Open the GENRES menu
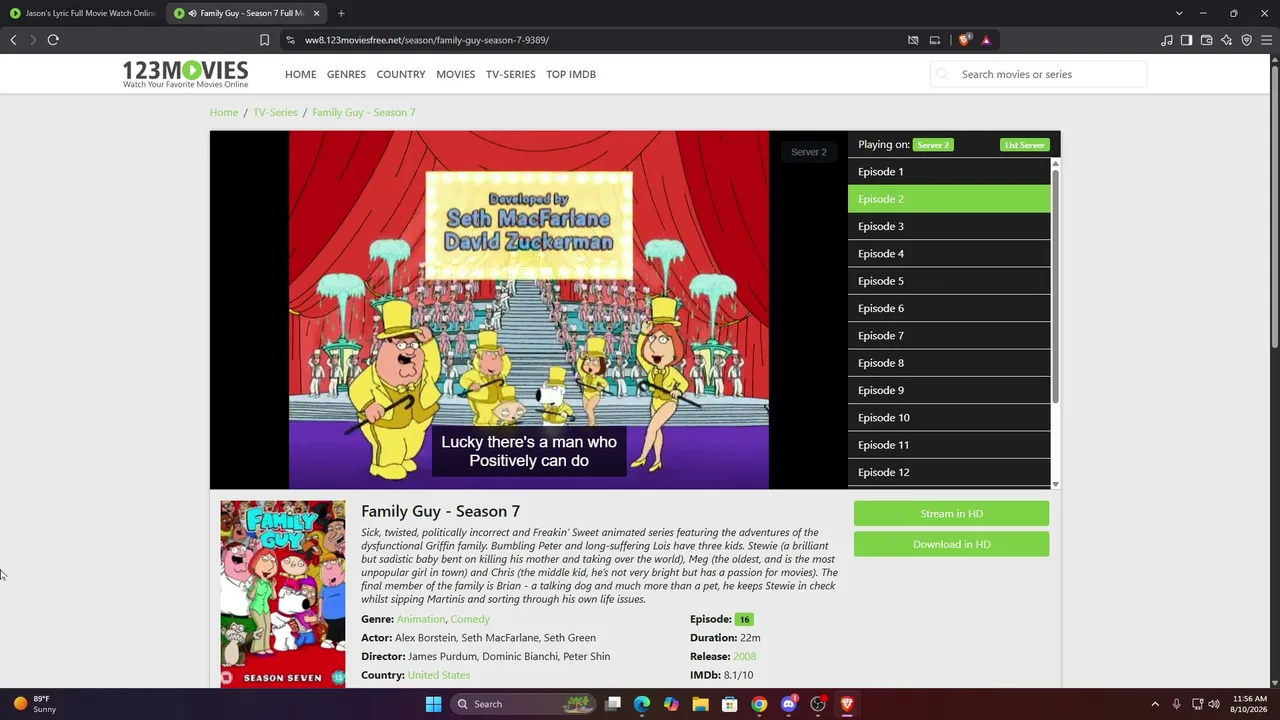This screenshot has height=720, width=1280. click(x=346, y=74)
